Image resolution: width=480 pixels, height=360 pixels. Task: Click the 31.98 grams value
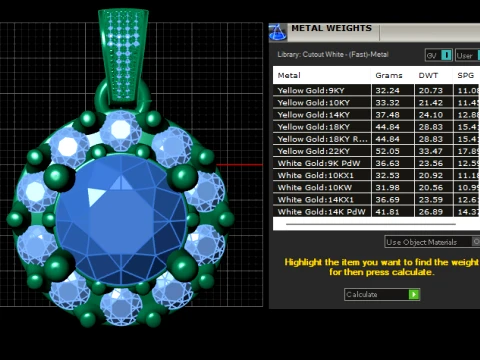coord(387,188)
